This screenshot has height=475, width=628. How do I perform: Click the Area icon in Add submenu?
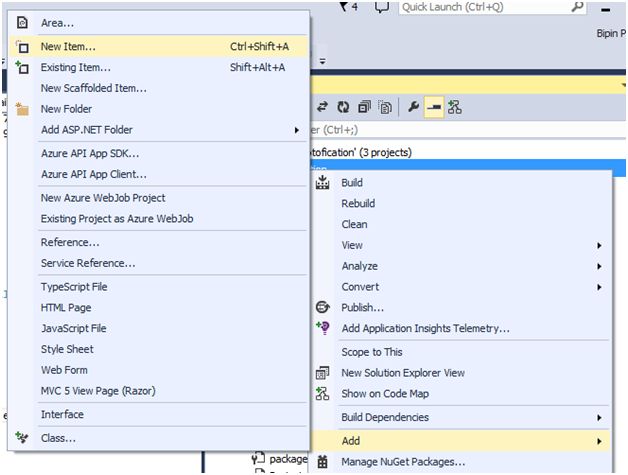pyautogui.click(x=22, y=23)
